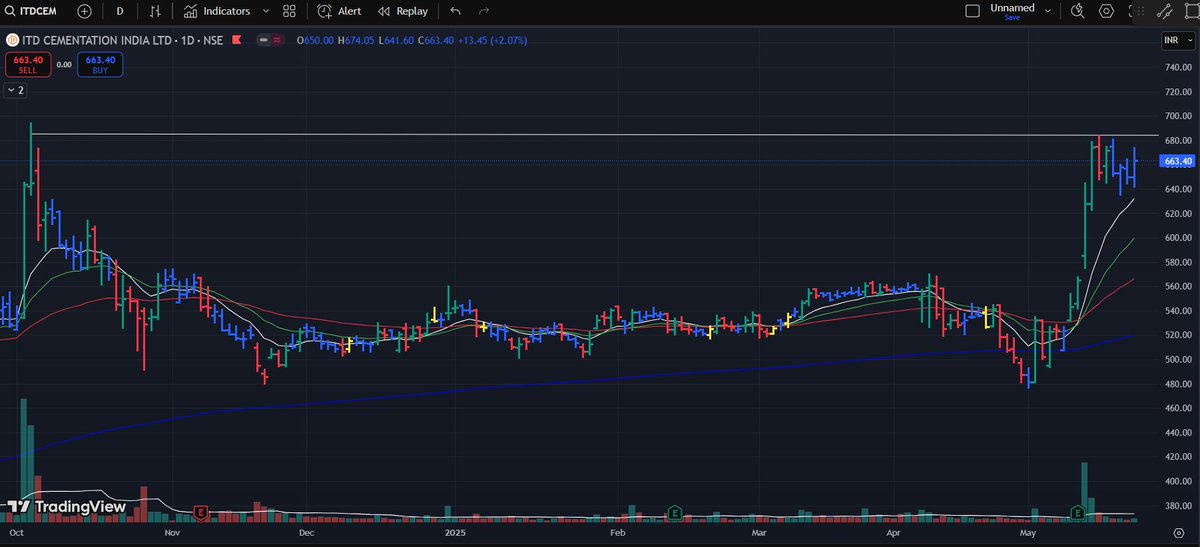Open the indicator templates grid icon
This screenshot has height=547, width=1200.
[x=289, y=11]
